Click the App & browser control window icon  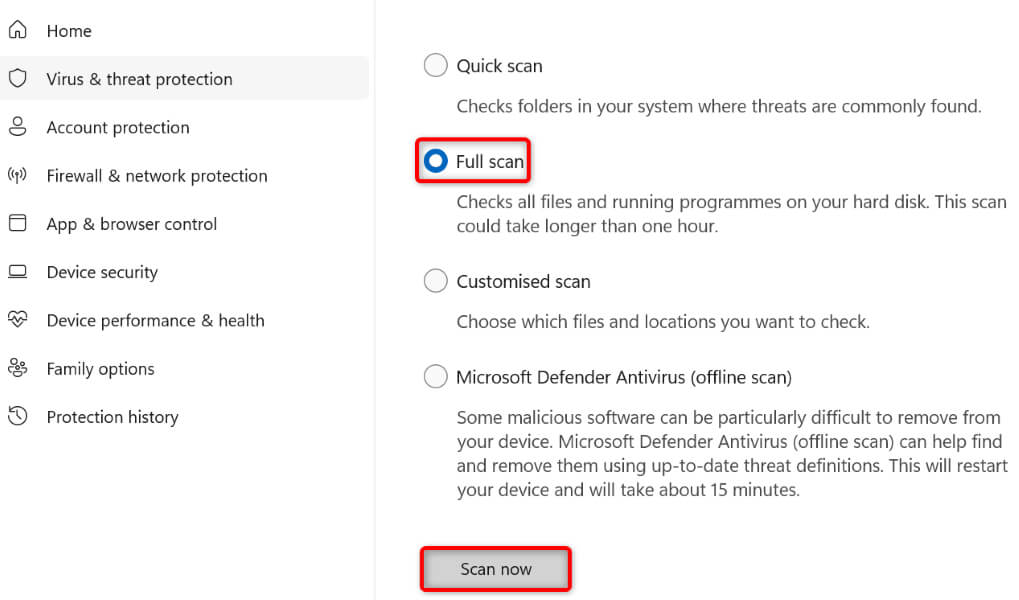pyautogui.click(x=17, y=224)
